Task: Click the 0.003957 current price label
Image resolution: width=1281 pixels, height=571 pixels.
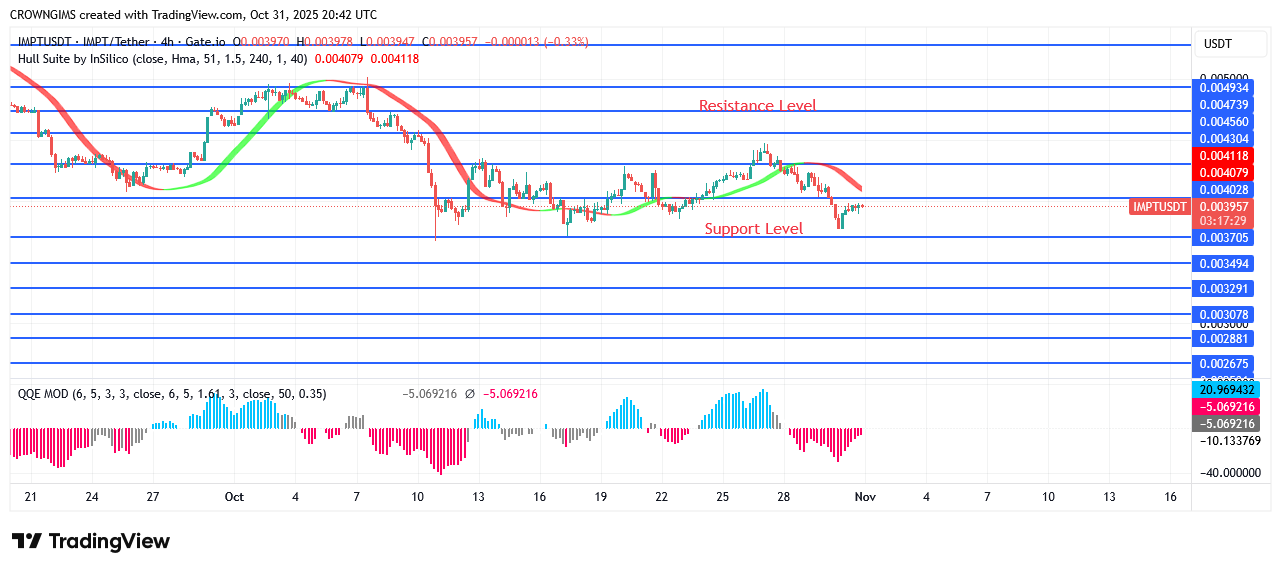Action: click(1224, 207)
